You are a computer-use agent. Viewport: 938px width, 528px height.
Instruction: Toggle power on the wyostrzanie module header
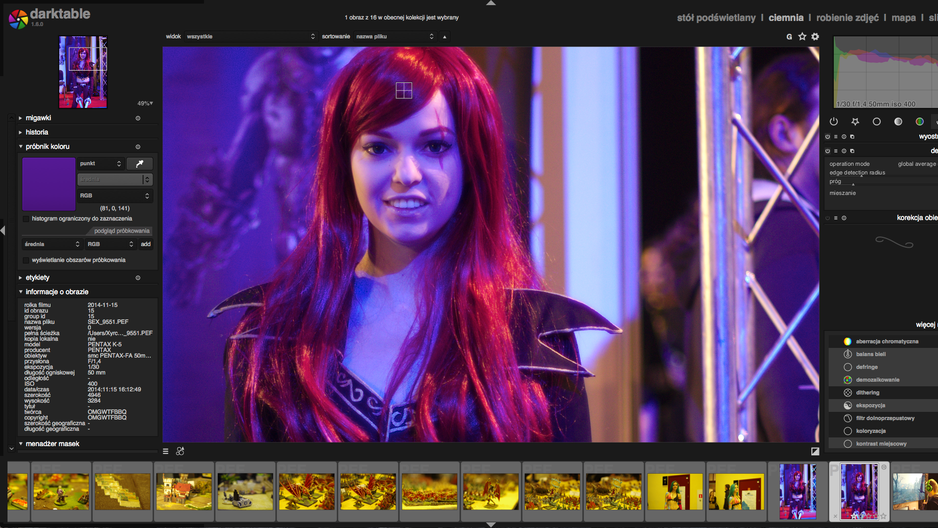tap(828, 137)
